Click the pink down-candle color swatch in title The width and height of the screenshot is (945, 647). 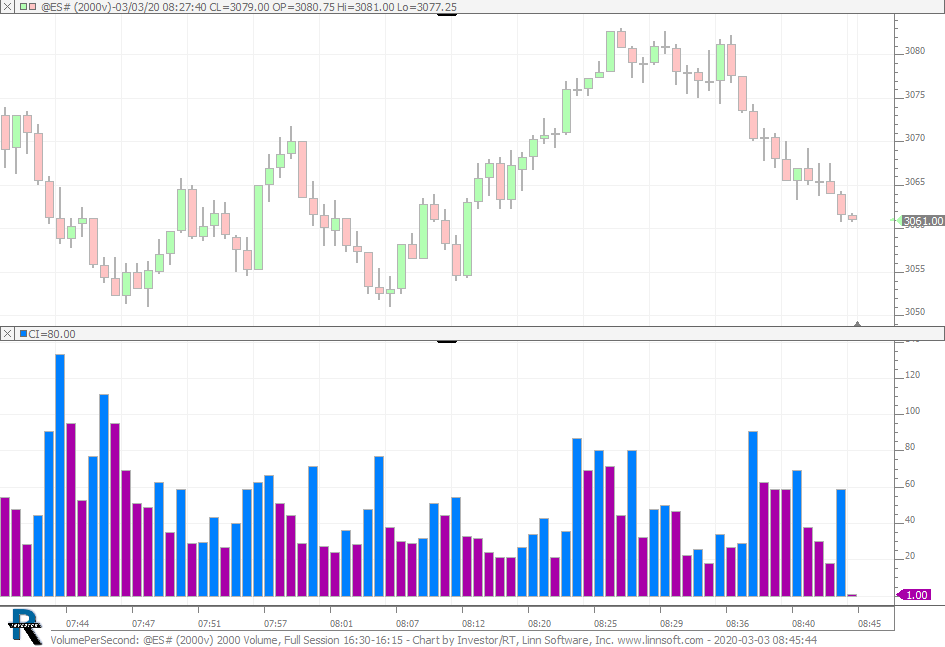pos(33,7)
